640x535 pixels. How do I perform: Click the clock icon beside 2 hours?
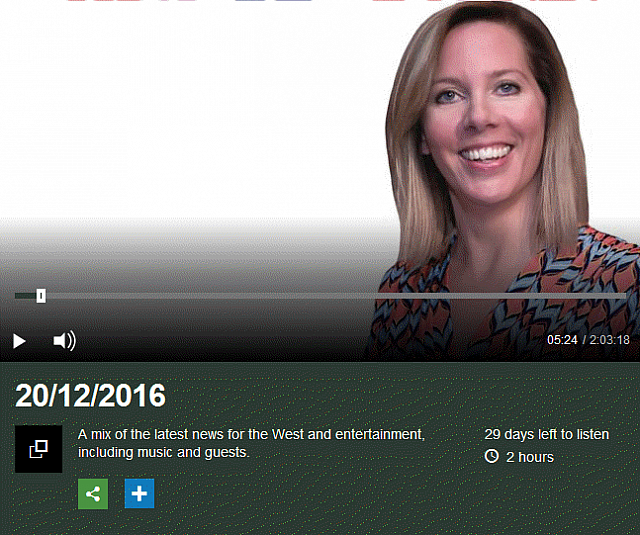pos(491,457)
